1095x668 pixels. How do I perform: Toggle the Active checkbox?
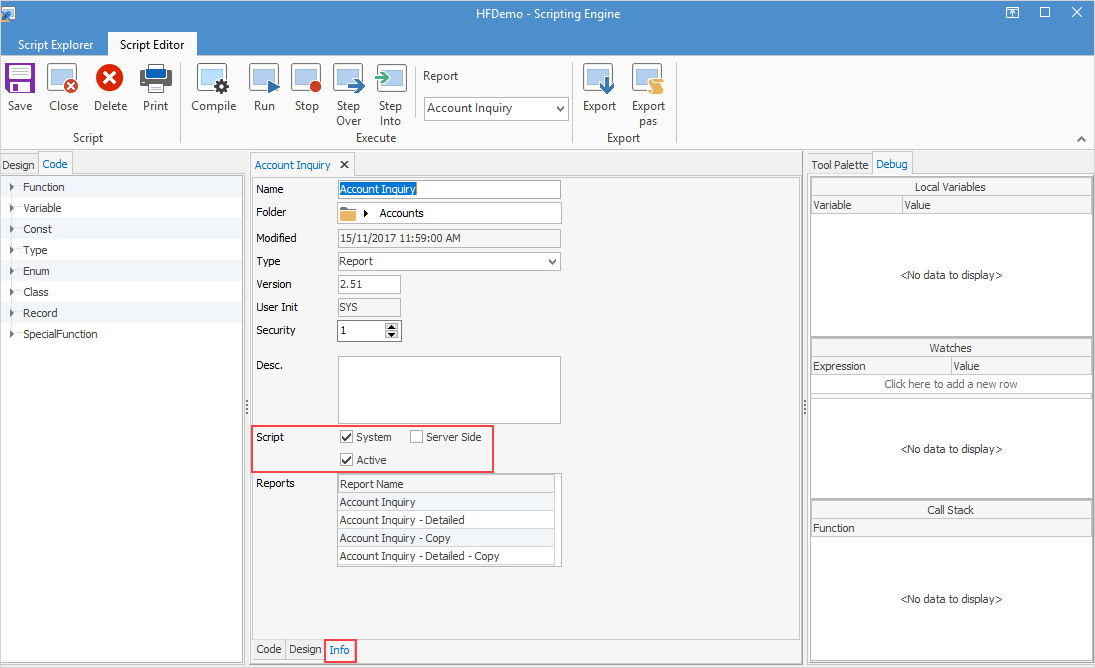347,460
